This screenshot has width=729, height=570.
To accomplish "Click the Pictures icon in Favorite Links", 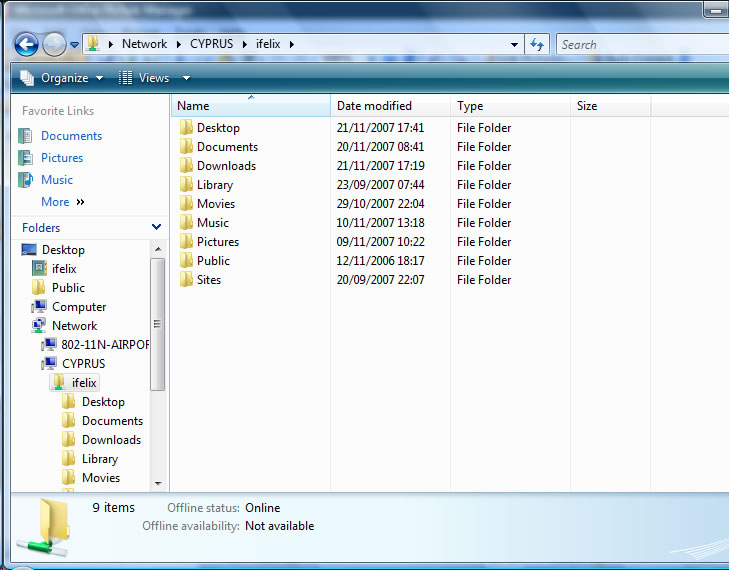I will (x=26, y=158).
